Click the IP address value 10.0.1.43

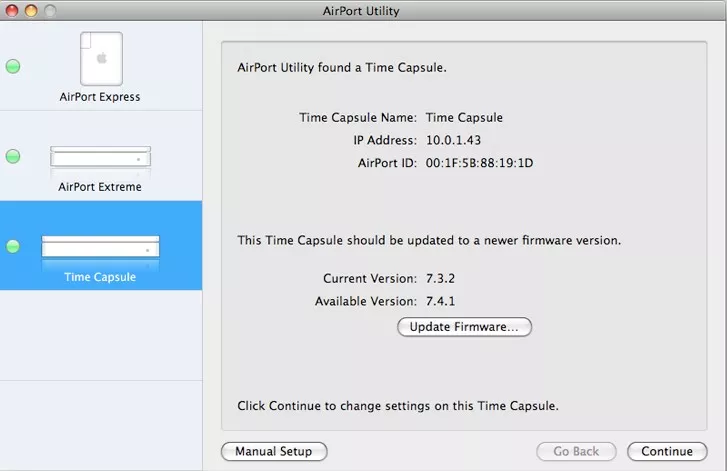tap(453, 140)
